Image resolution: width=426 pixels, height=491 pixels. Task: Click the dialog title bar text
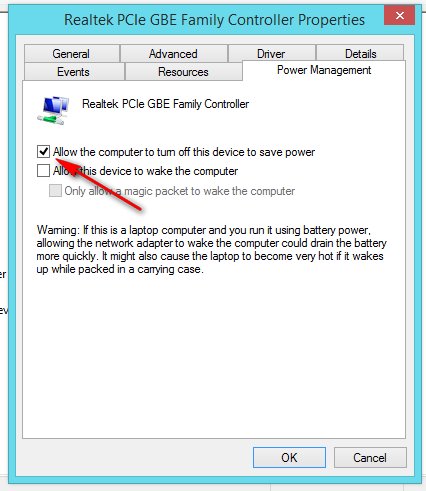[214, 20]
